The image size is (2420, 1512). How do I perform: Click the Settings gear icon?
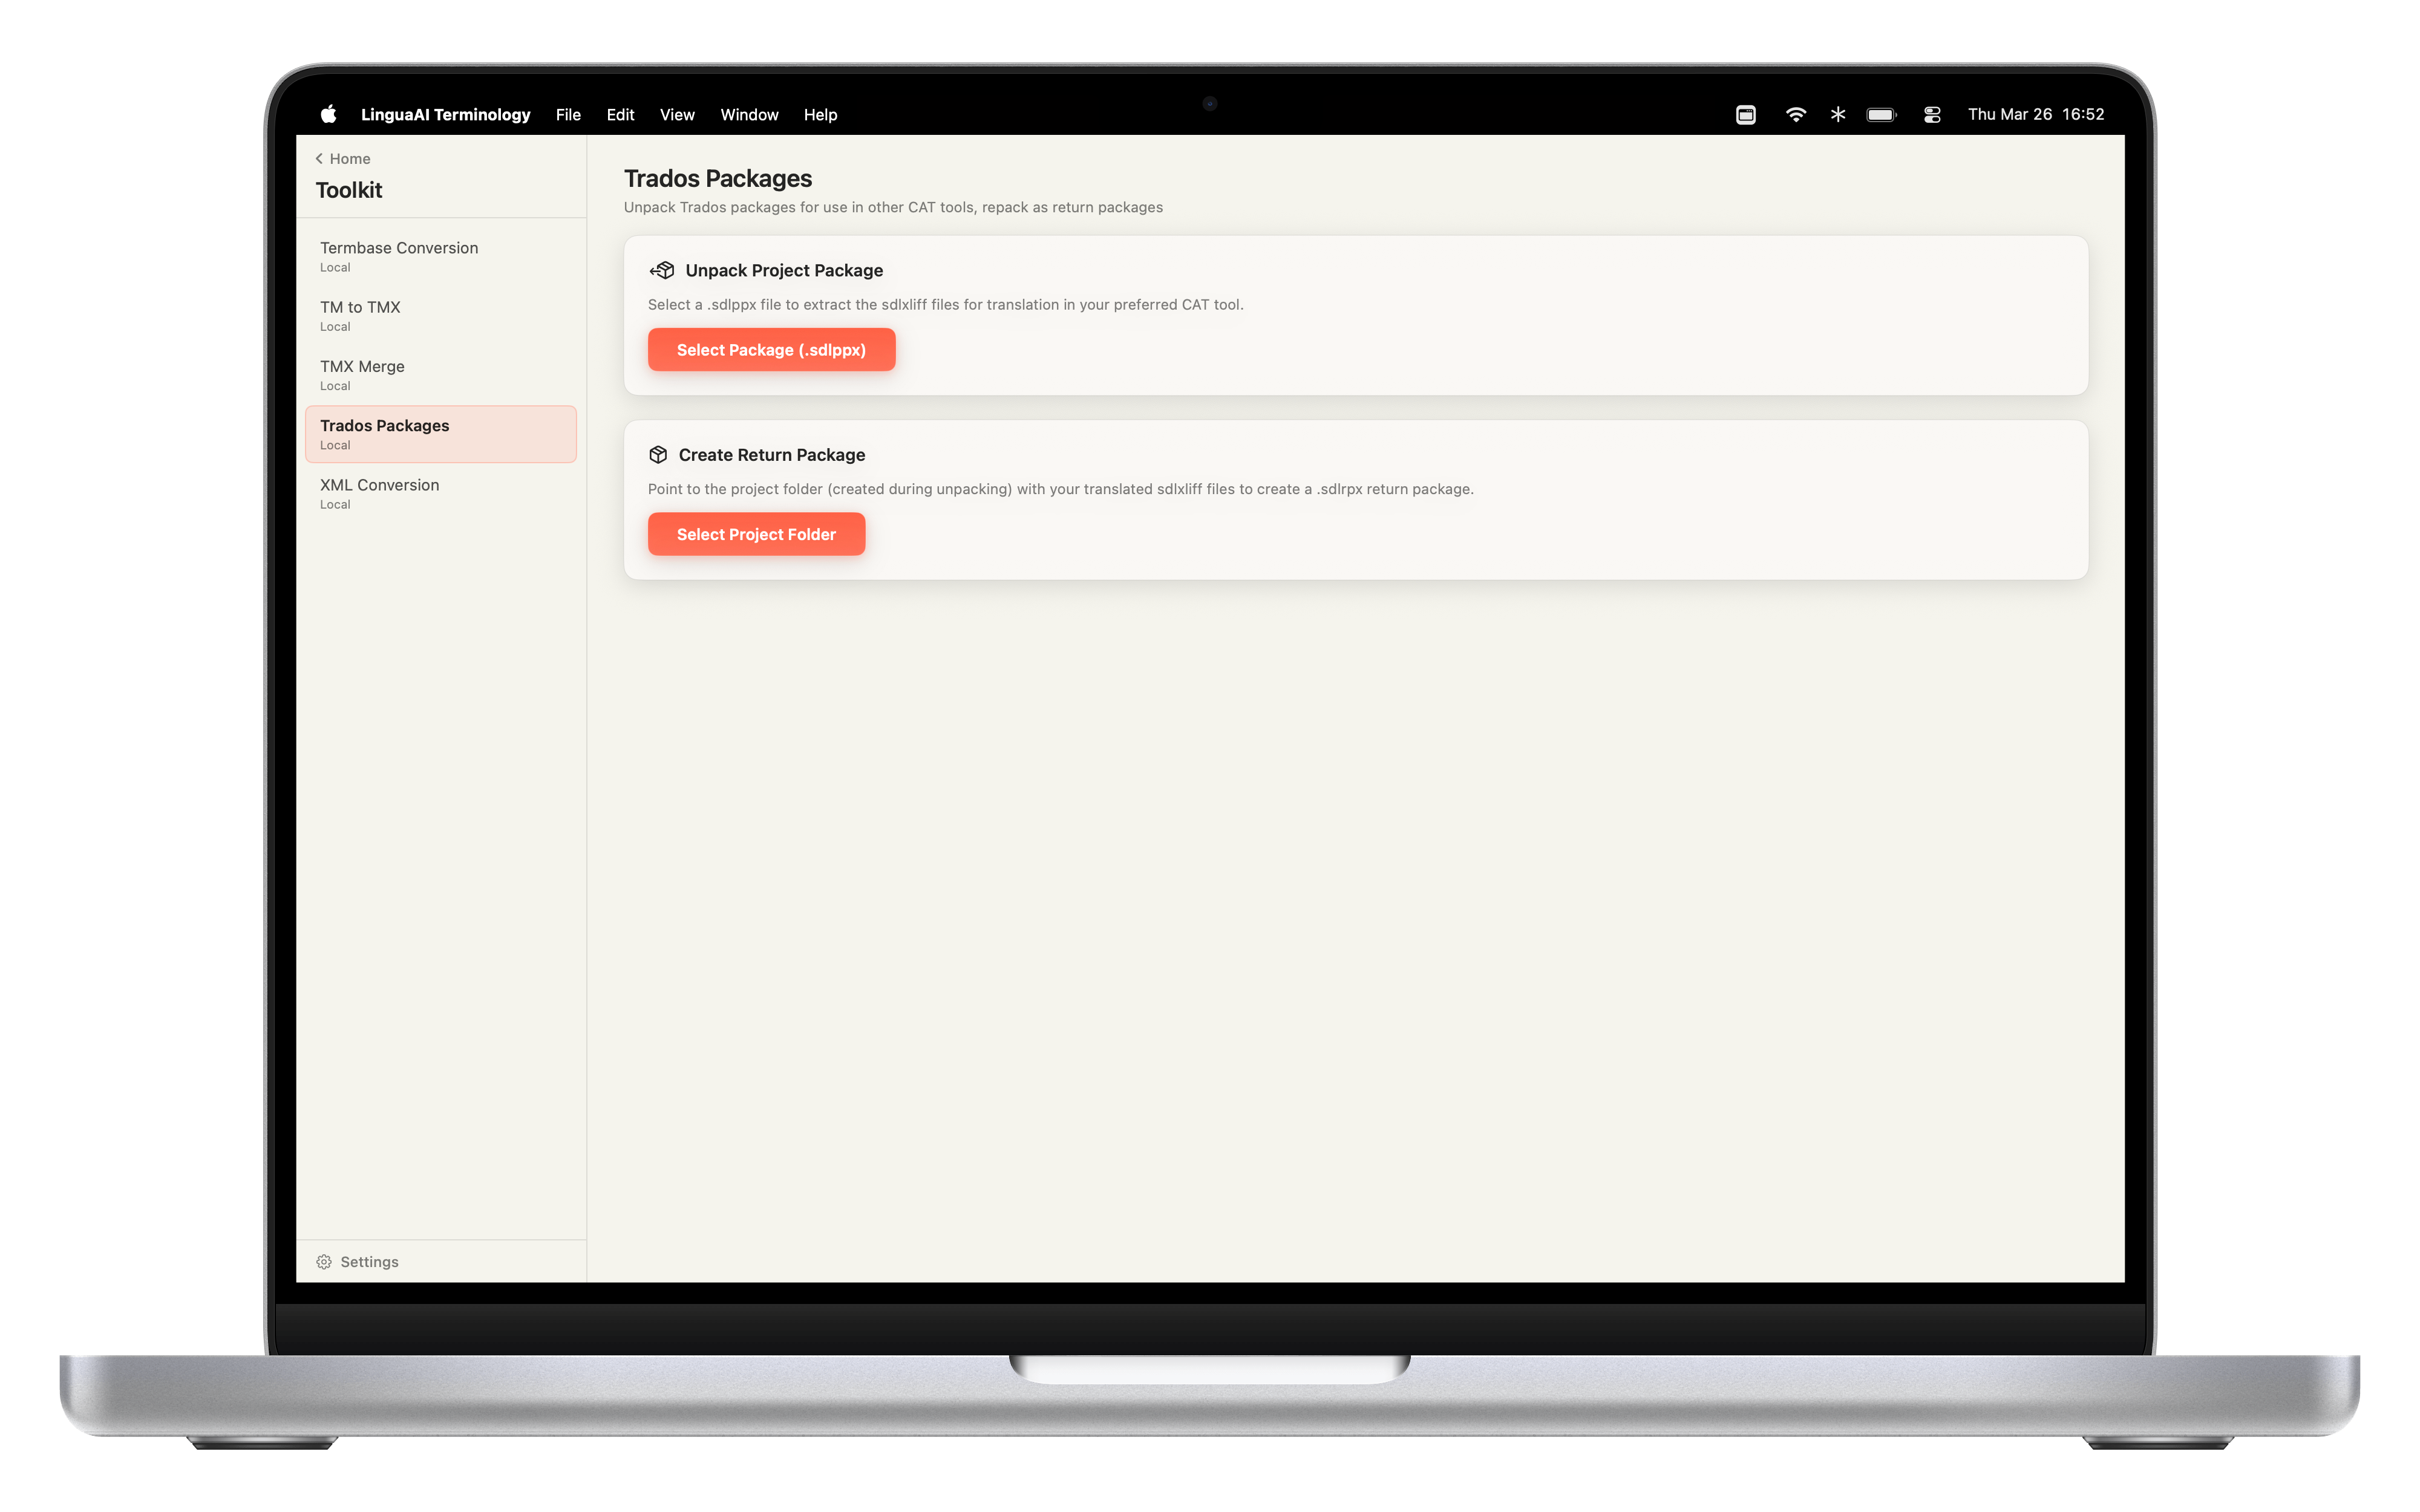324,1262
